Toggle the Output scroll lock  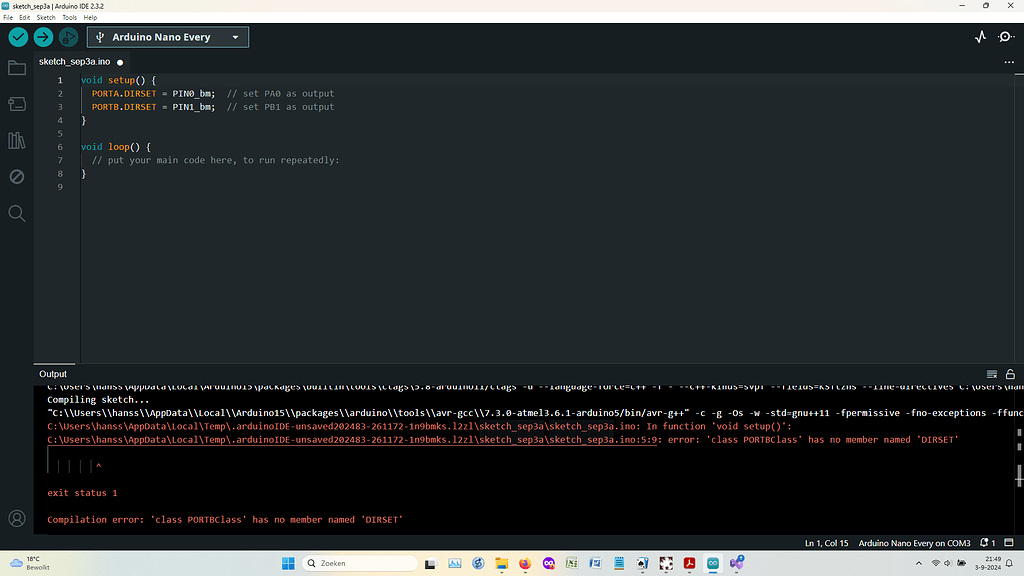point(1012,373)
